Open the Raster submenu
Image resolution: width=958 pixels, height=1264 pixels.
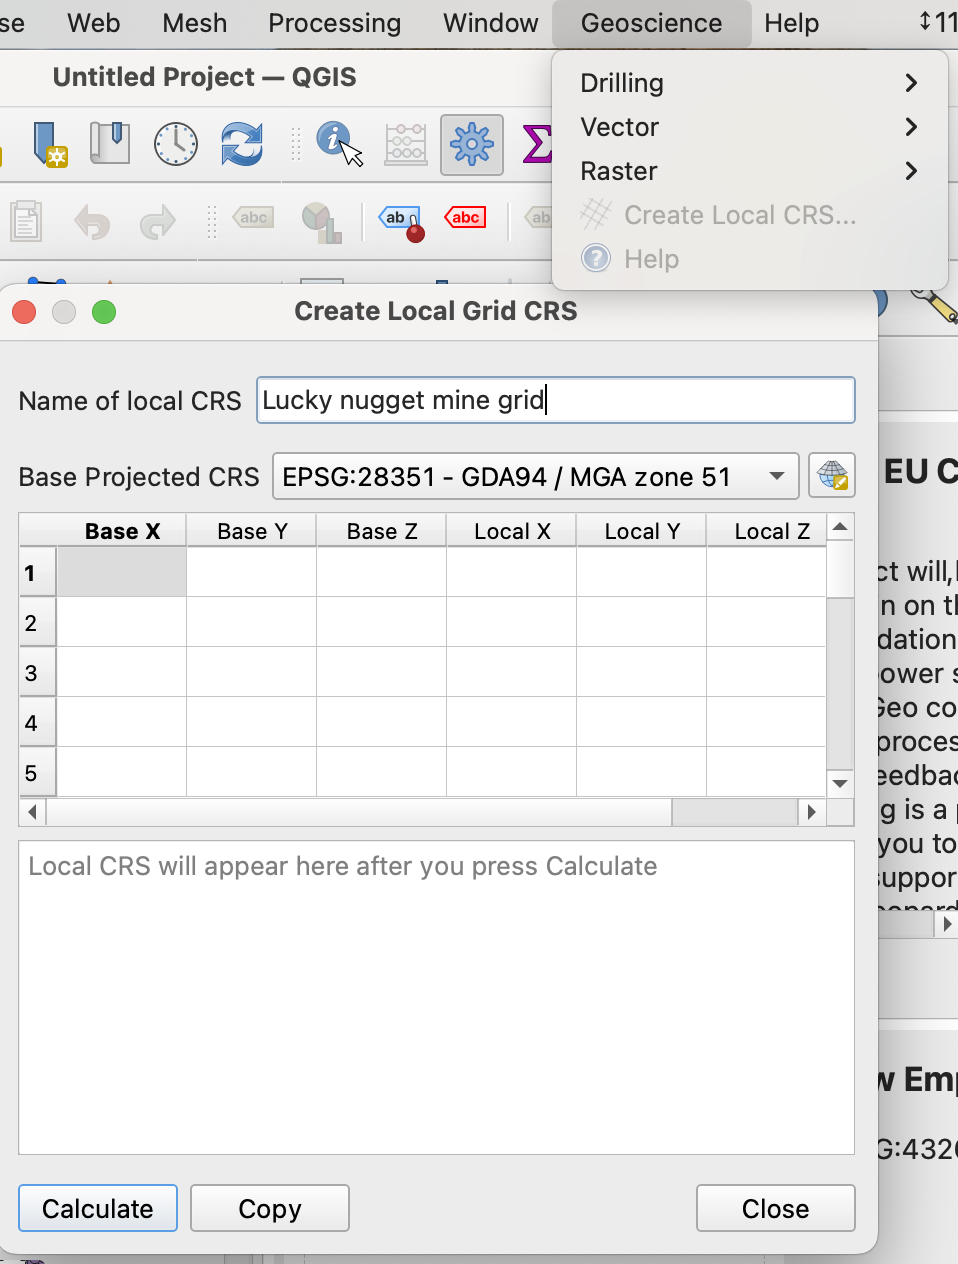click(x=748, y=171)
